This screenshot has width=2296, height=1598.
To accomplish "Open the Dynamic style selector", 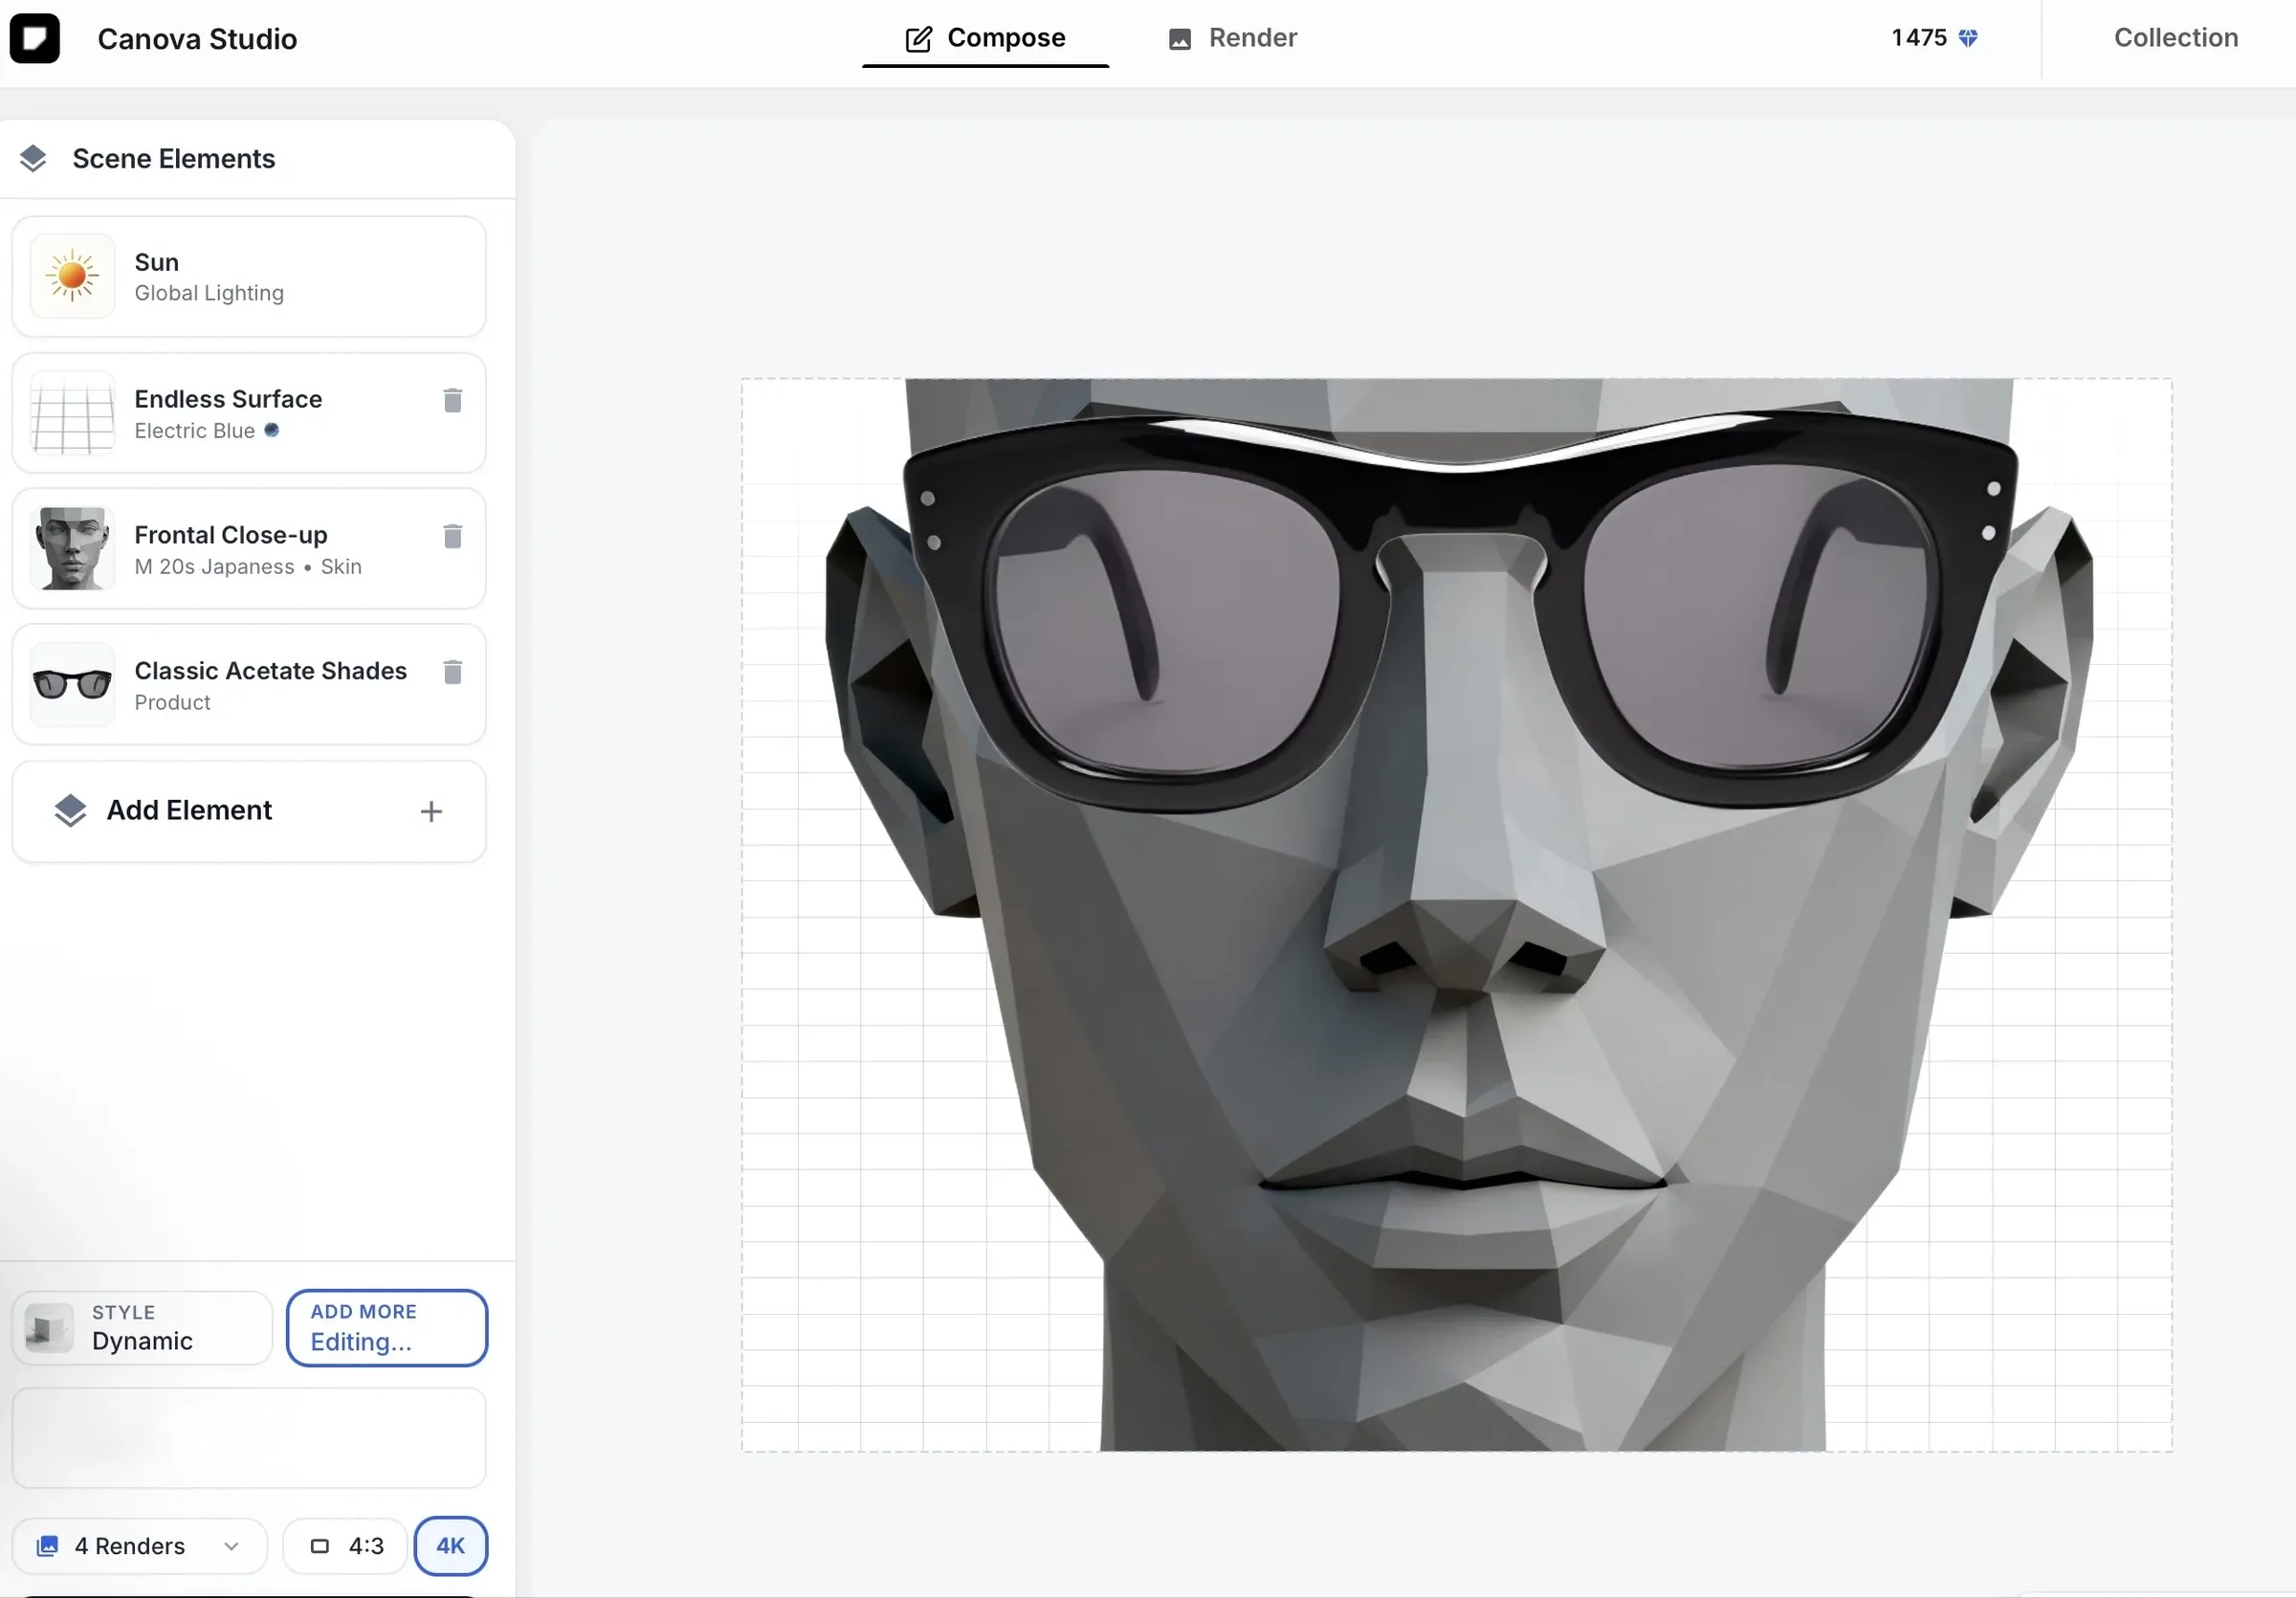I will point(142,1328).
